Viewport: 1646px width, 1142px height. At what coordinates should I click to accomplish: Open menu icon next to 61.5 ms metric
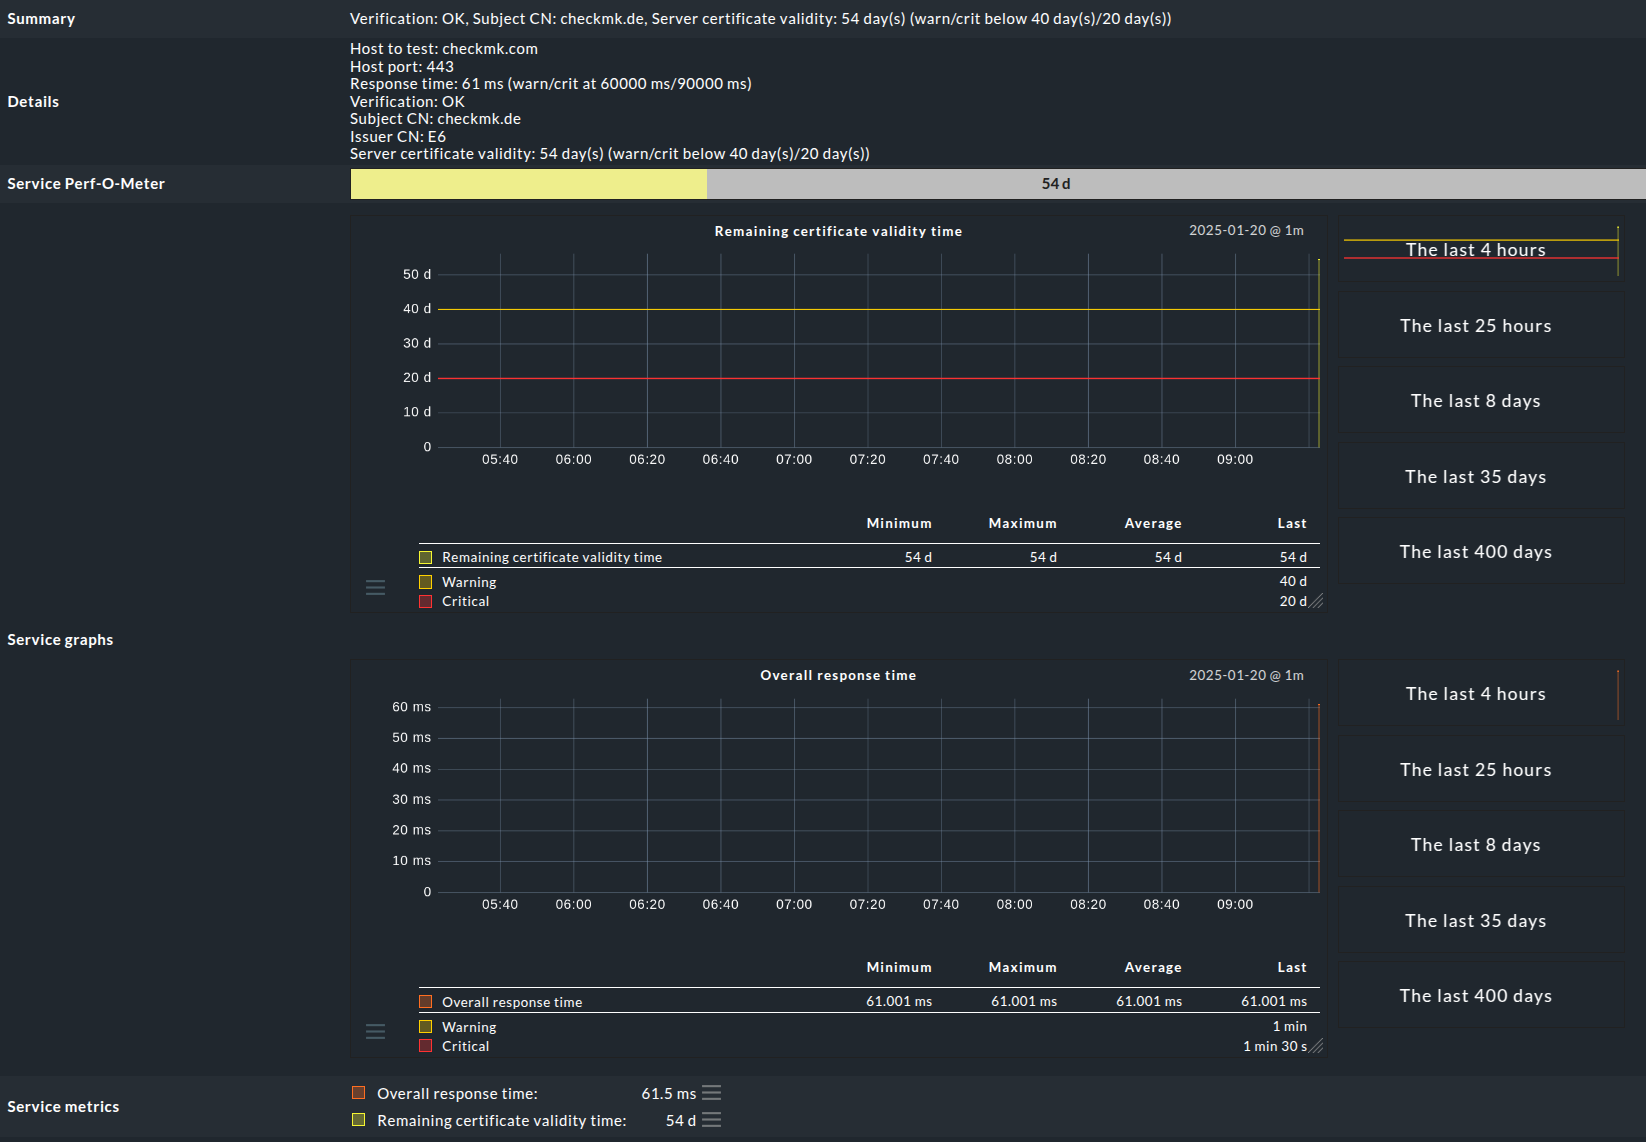click(x=711, y=1093)
